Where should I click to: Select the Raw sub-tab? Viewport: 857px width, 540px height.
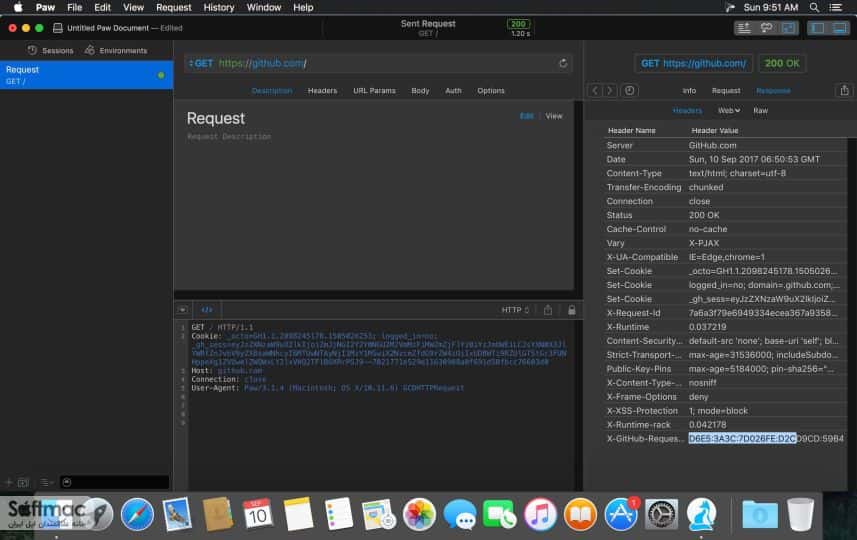point(760,110)
